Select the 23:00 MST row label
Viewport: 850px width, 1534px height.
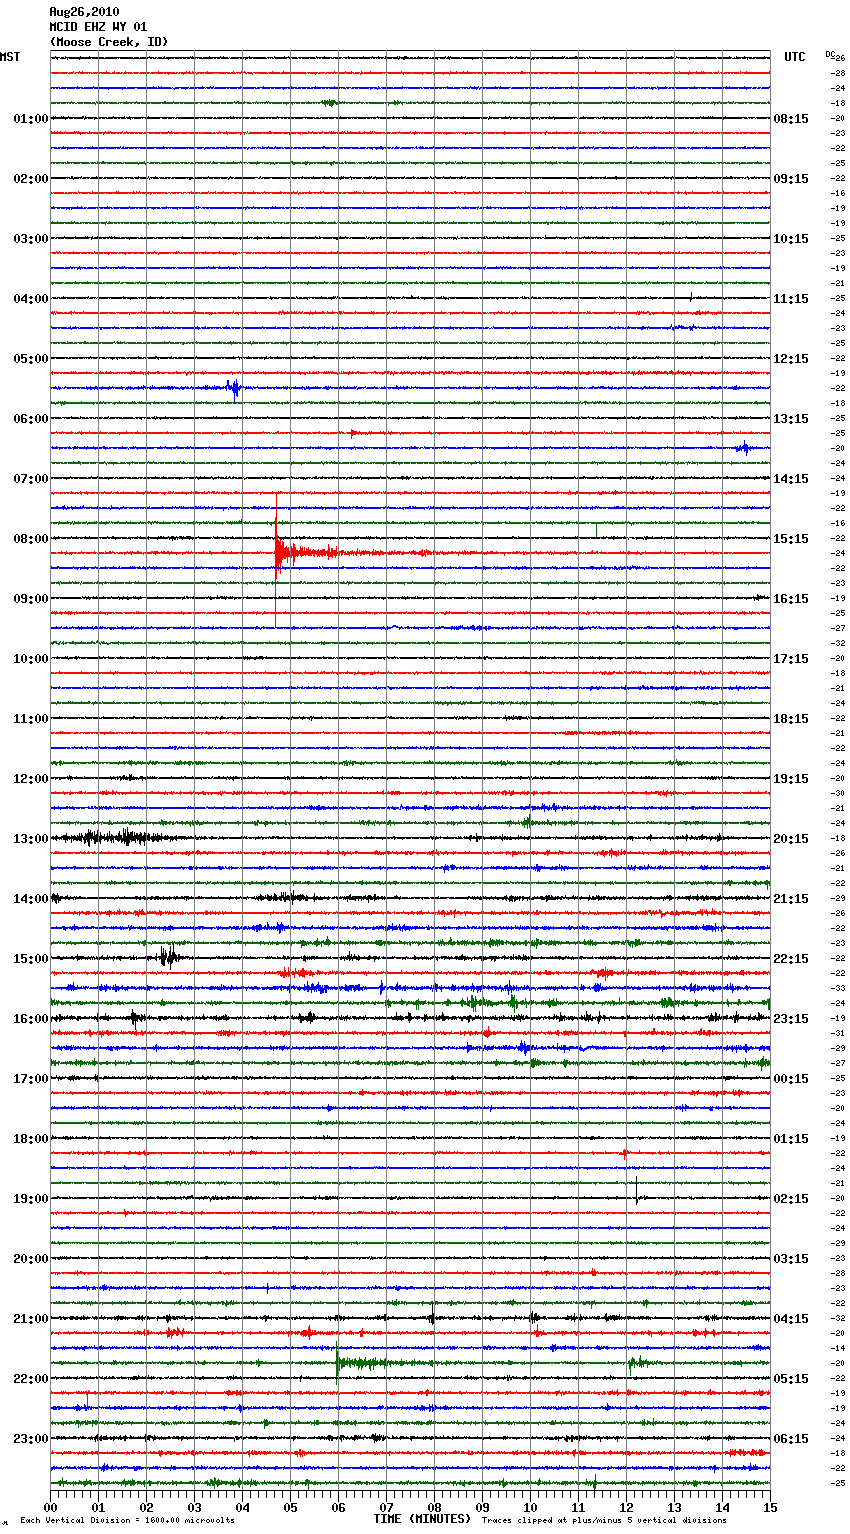point(31,1439)
